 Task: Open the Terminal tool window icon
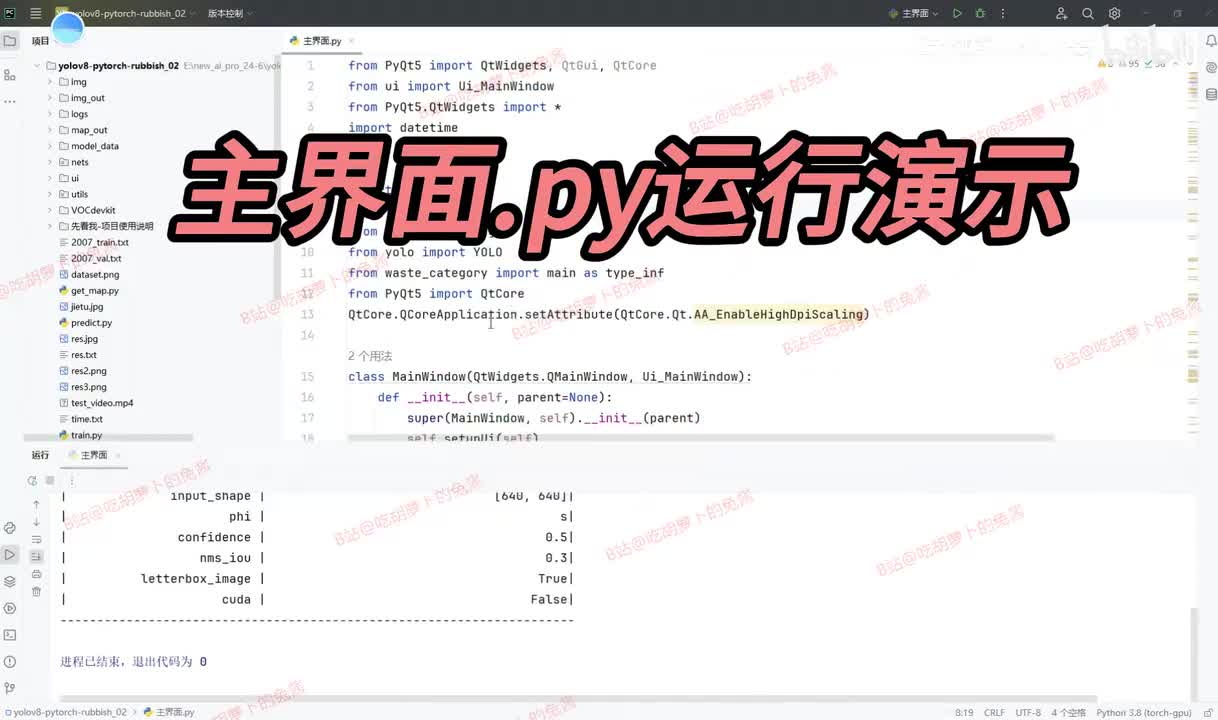pyautogui.click(x=10, y=635)
